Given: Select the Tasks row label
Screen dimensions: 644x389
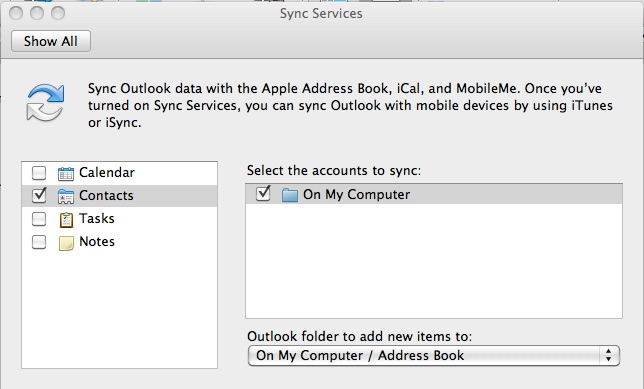Looking at the screenshot, I should click(97, 219).
